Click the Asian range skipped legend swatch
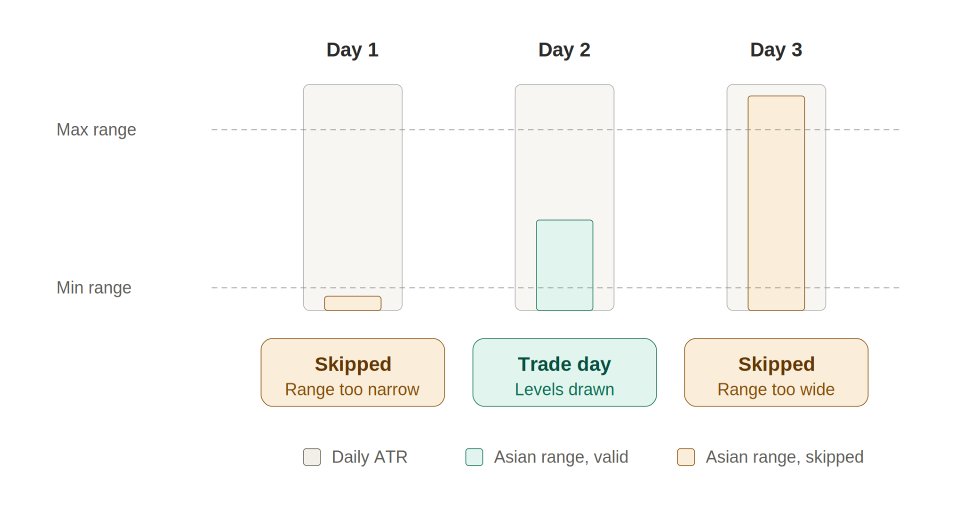Image resolution: width=960 pixels, height=508 pixels. 686,457
